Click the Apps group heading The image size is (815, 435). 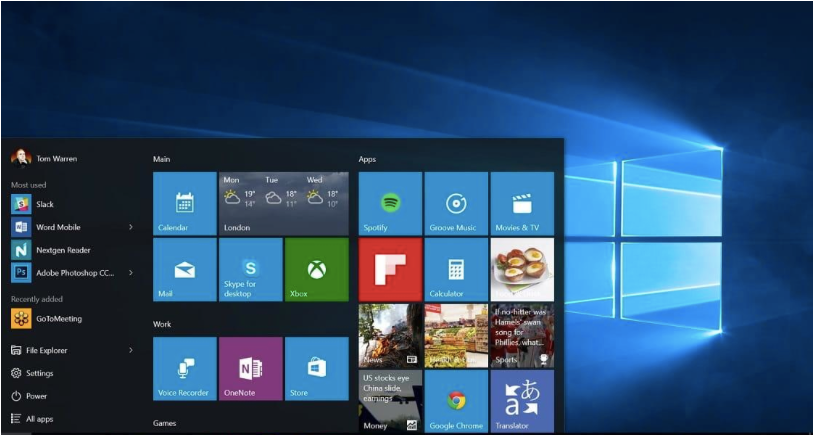367,160
